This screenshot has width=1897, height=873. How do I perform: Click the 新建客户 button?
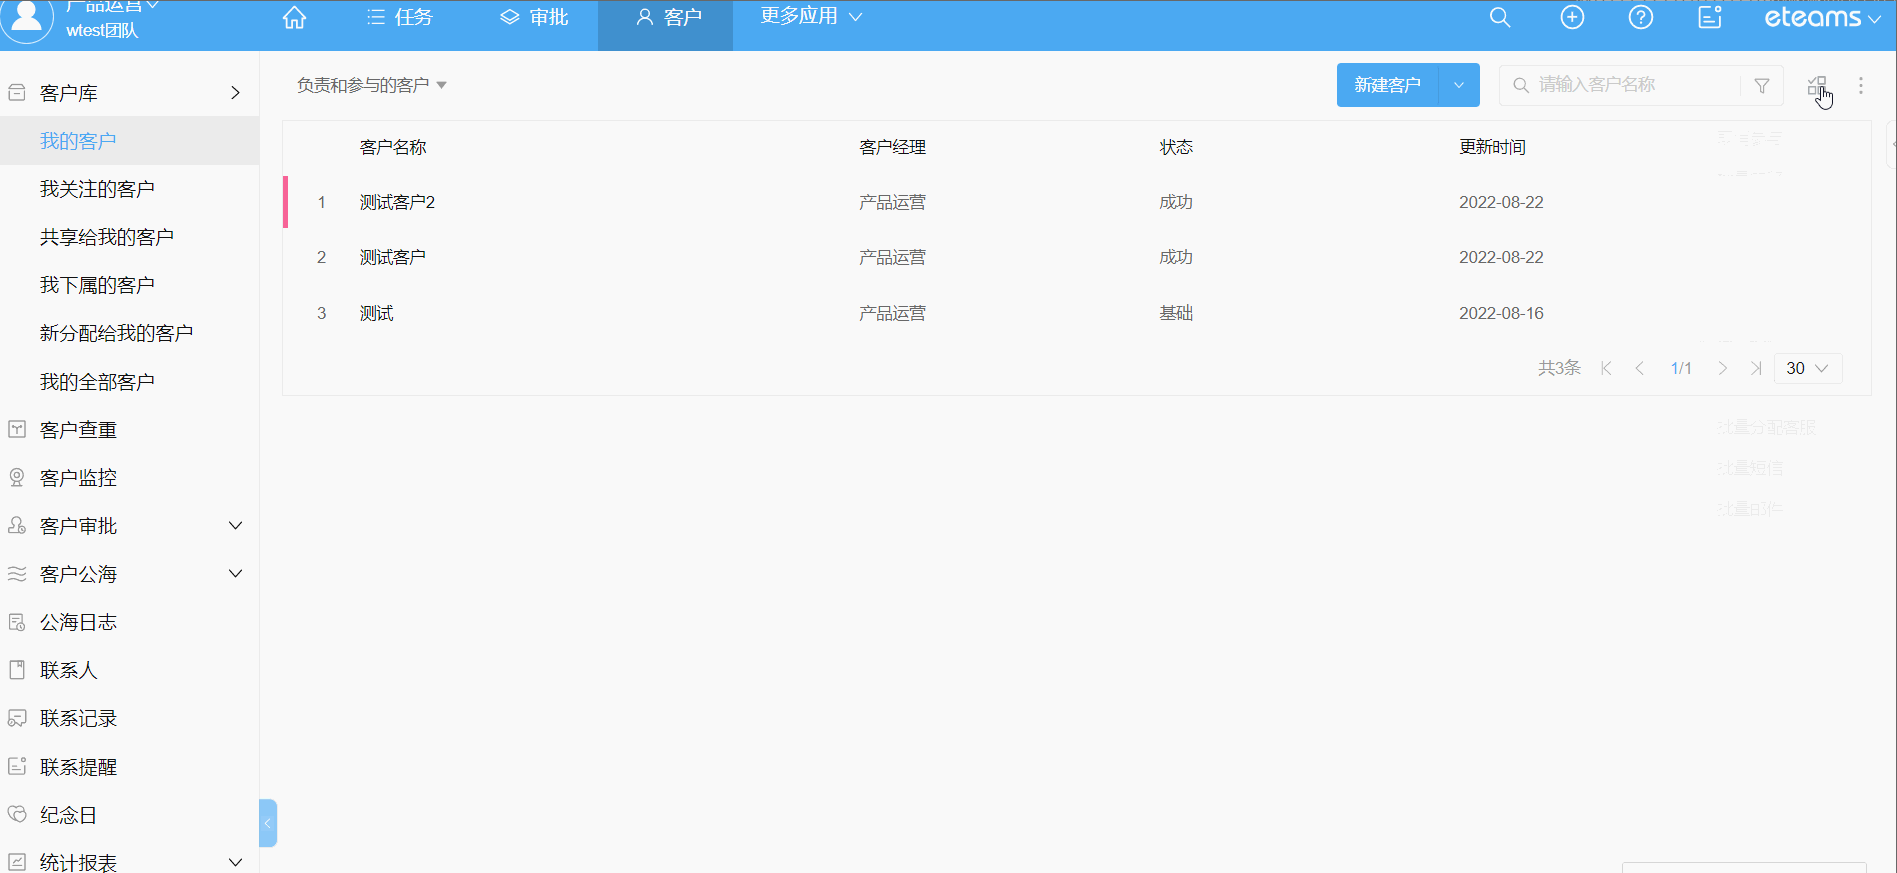1387,86
